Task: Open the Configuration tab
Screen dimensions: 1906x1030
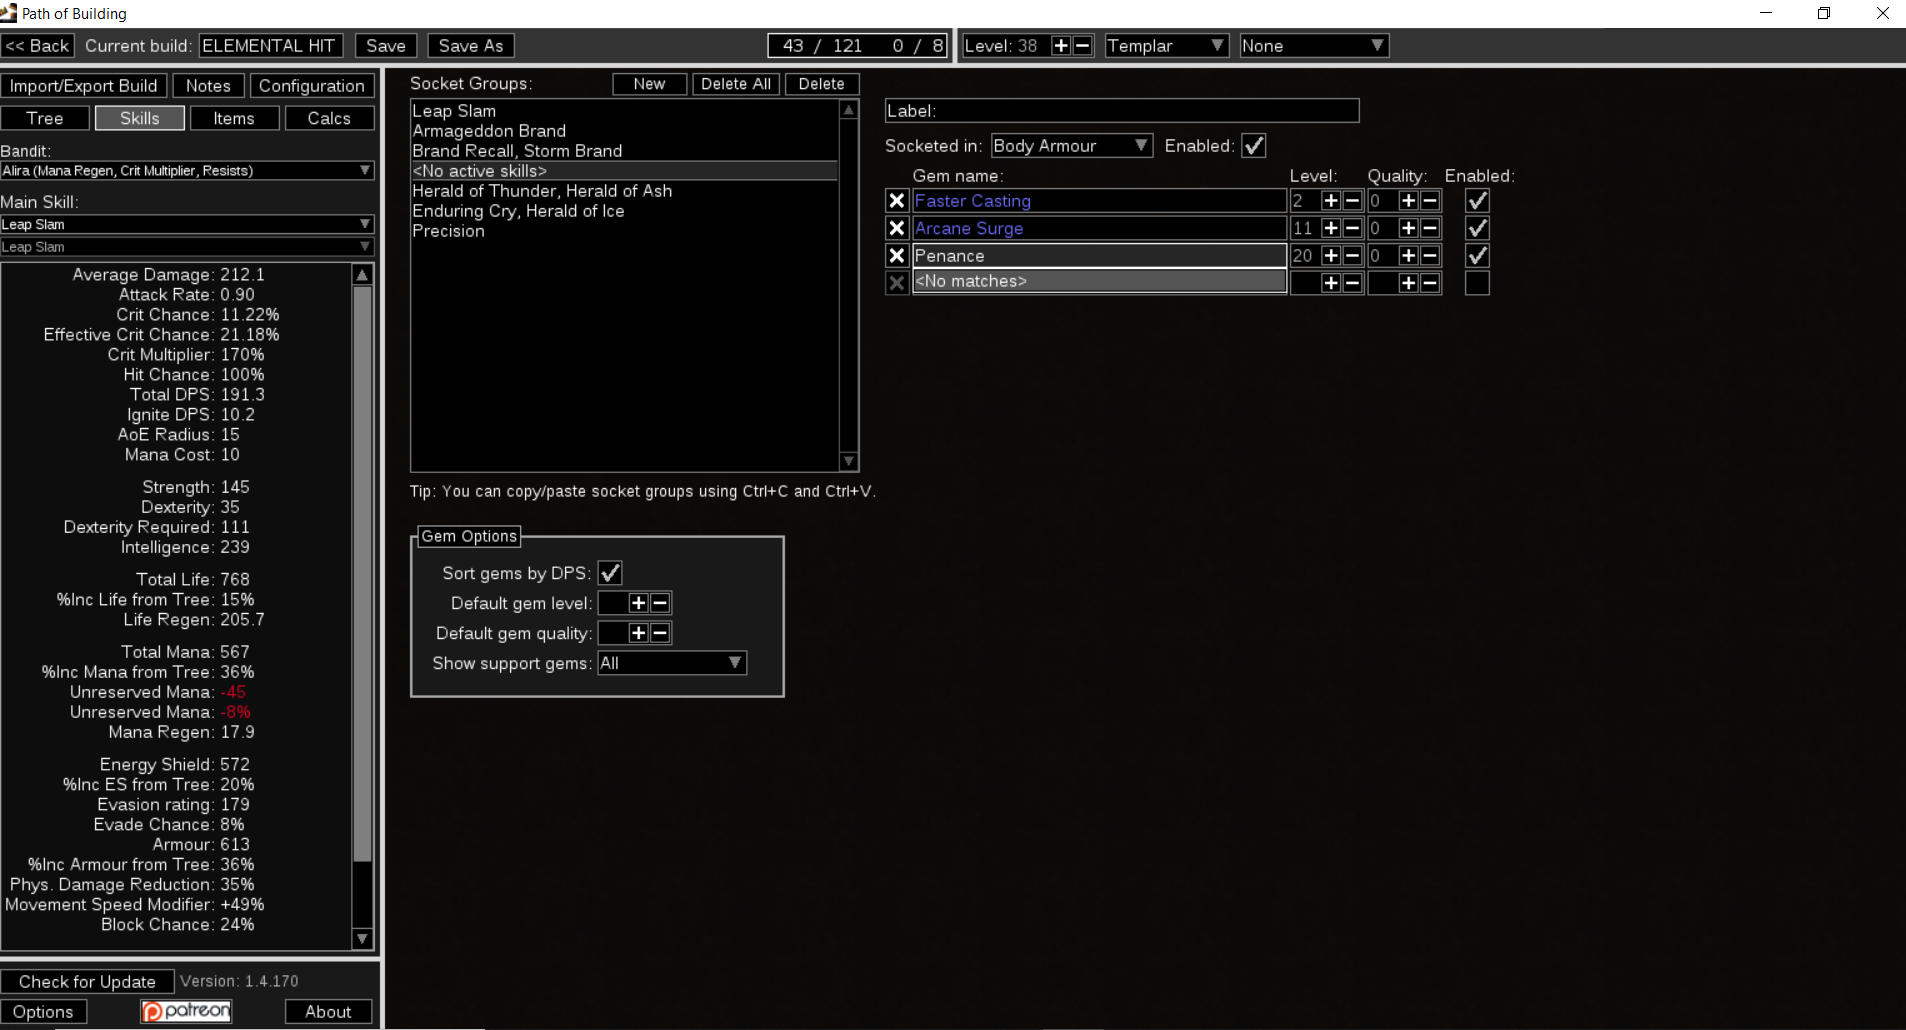Action: click(x=312, y=85)
